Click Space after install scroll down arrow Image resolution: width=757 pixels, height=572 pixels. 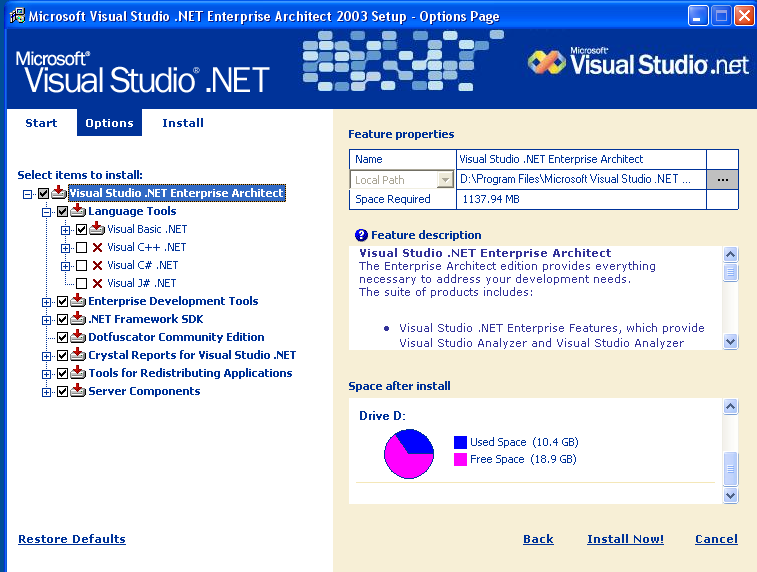point(730,495)
